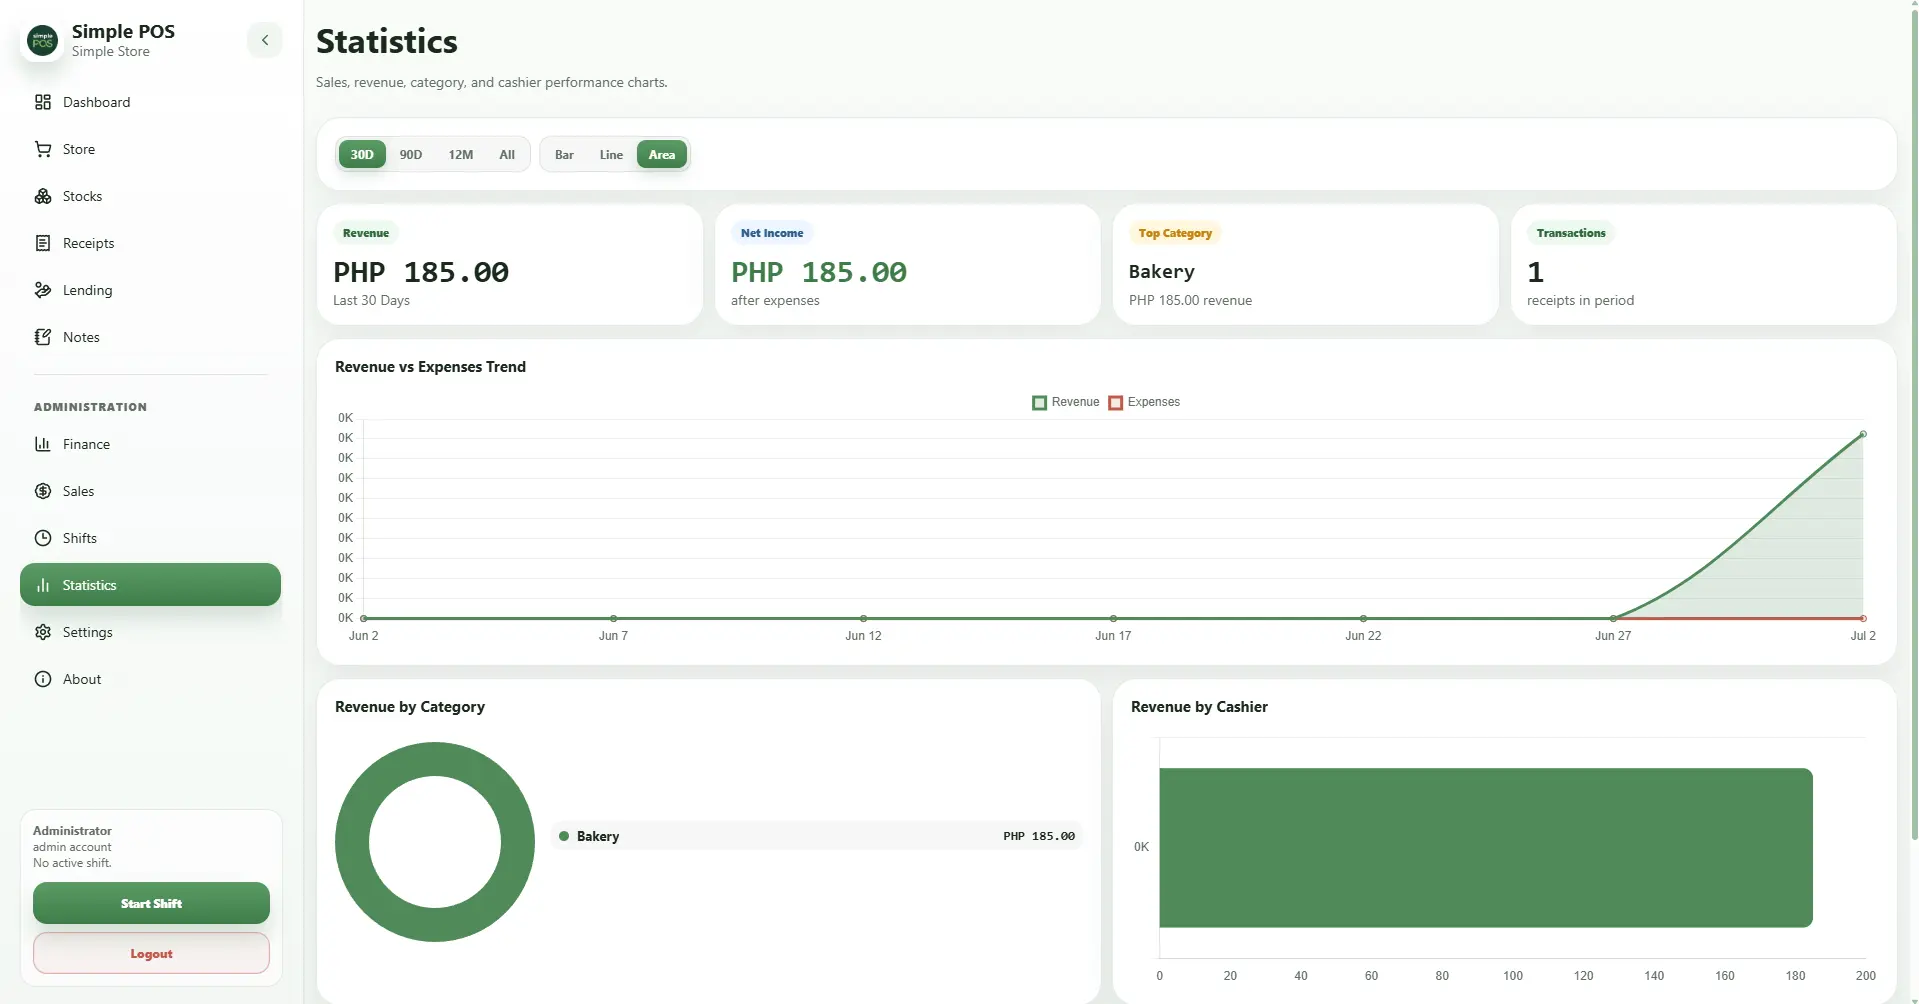Open Lending via hand-coin icon
Viewport: 1919px width, 1004px height.
pyautogui.click(x=43, y=290)
